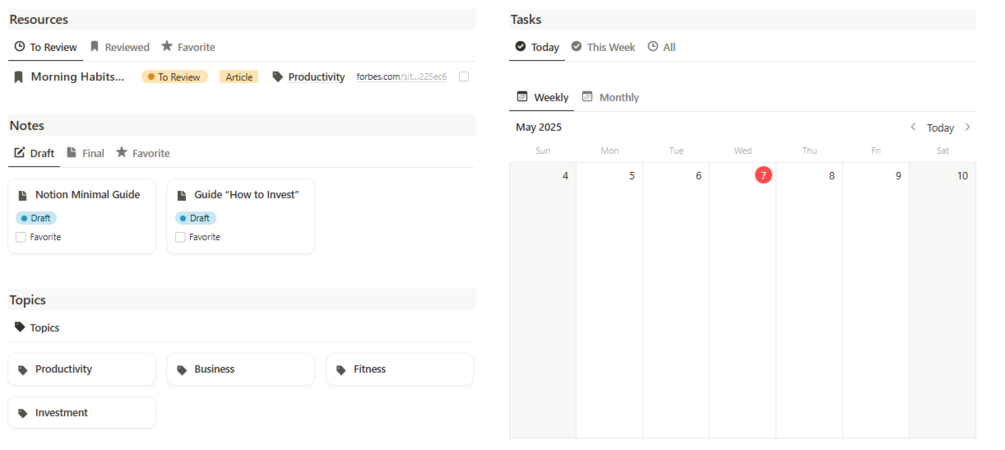Tick Favorite checkbox on Notion Minimal Guide
Viewport: 1005px width, 450px height.
pyautogui.click(x=21, y=237)
